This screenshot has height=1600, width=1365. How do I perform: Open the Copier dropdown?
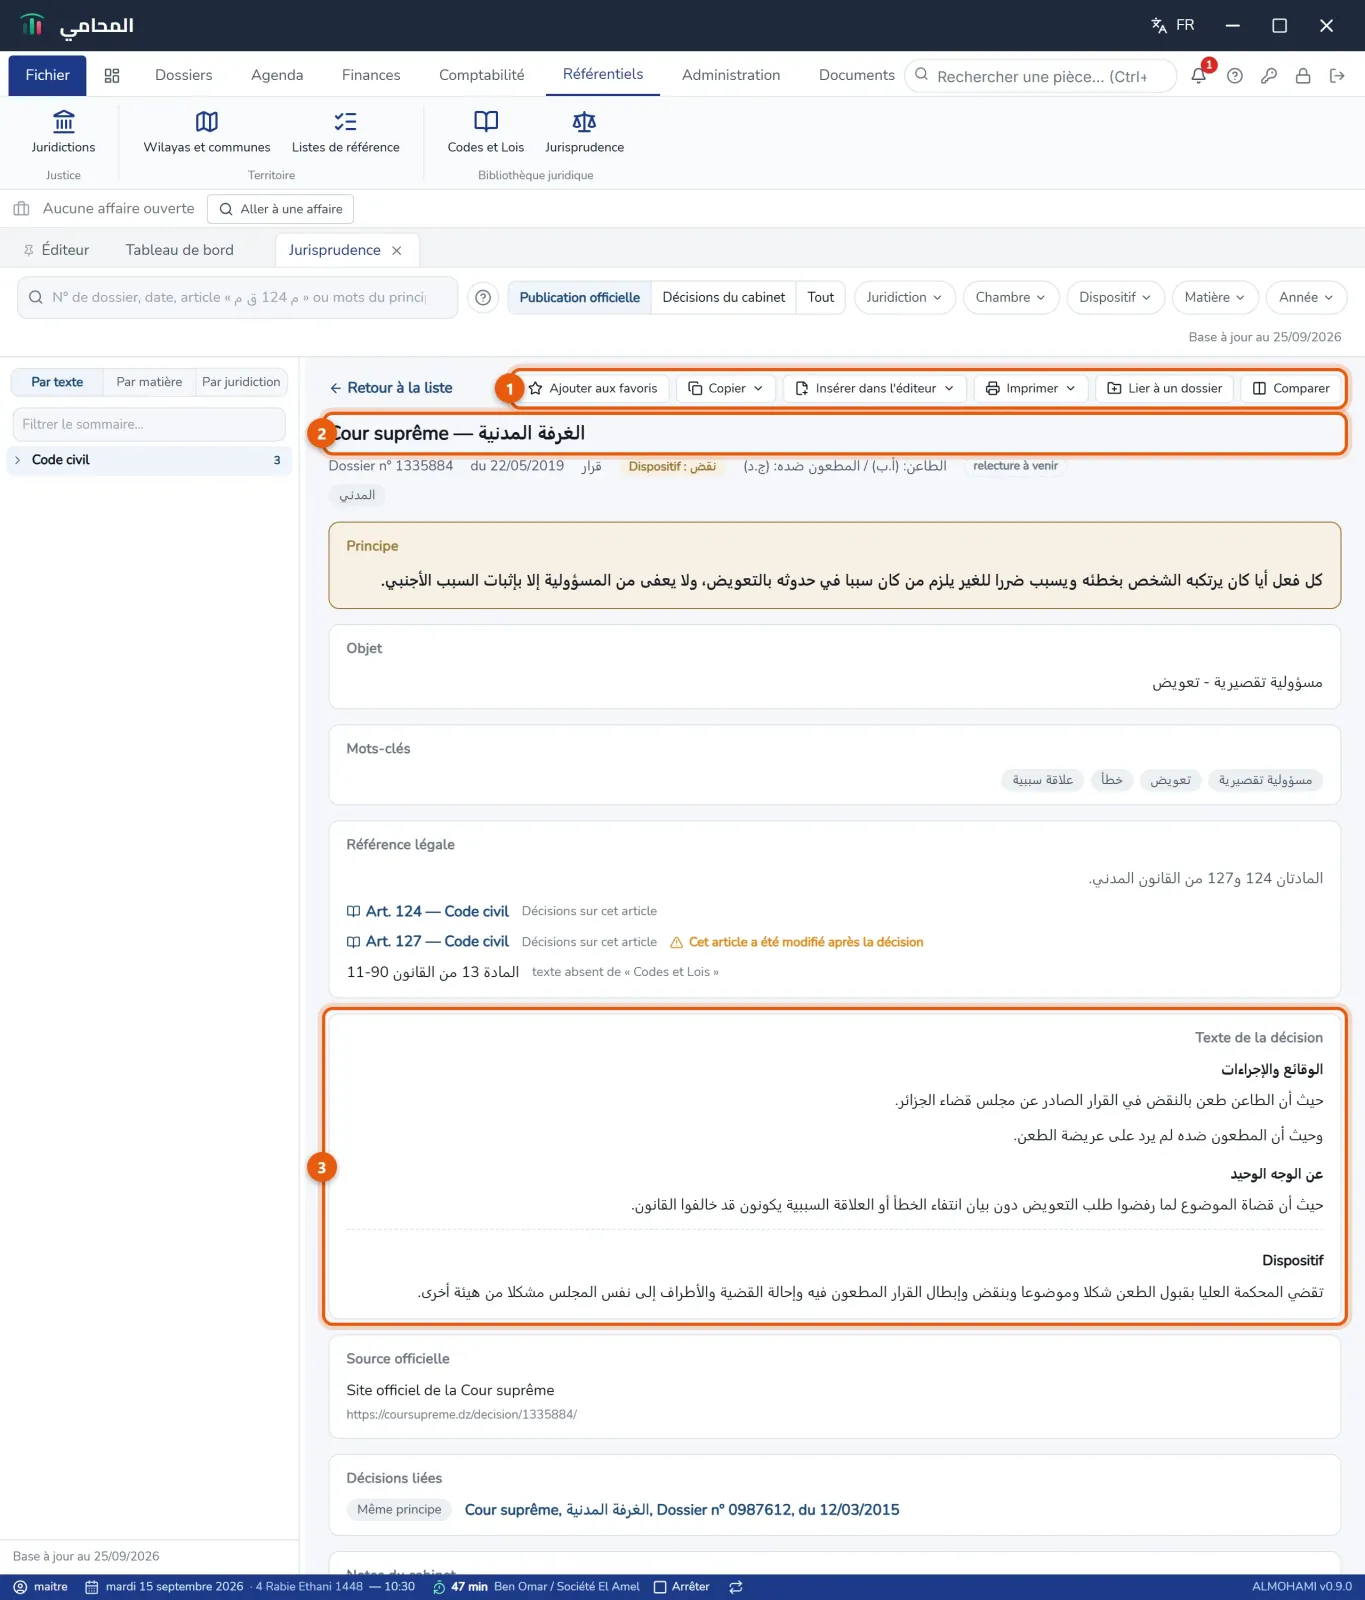click(726, 388)
